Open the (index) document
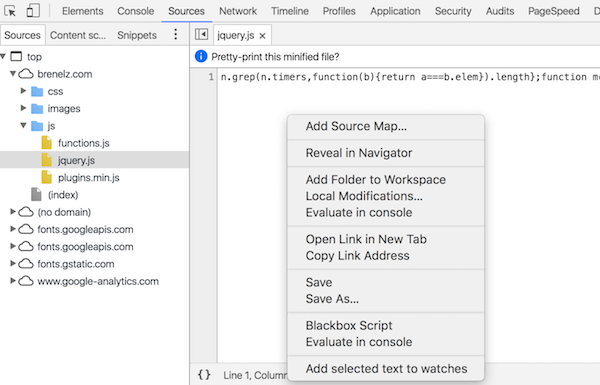The width and height of the screenshot is (600, 385). click(x=63, y=195)
